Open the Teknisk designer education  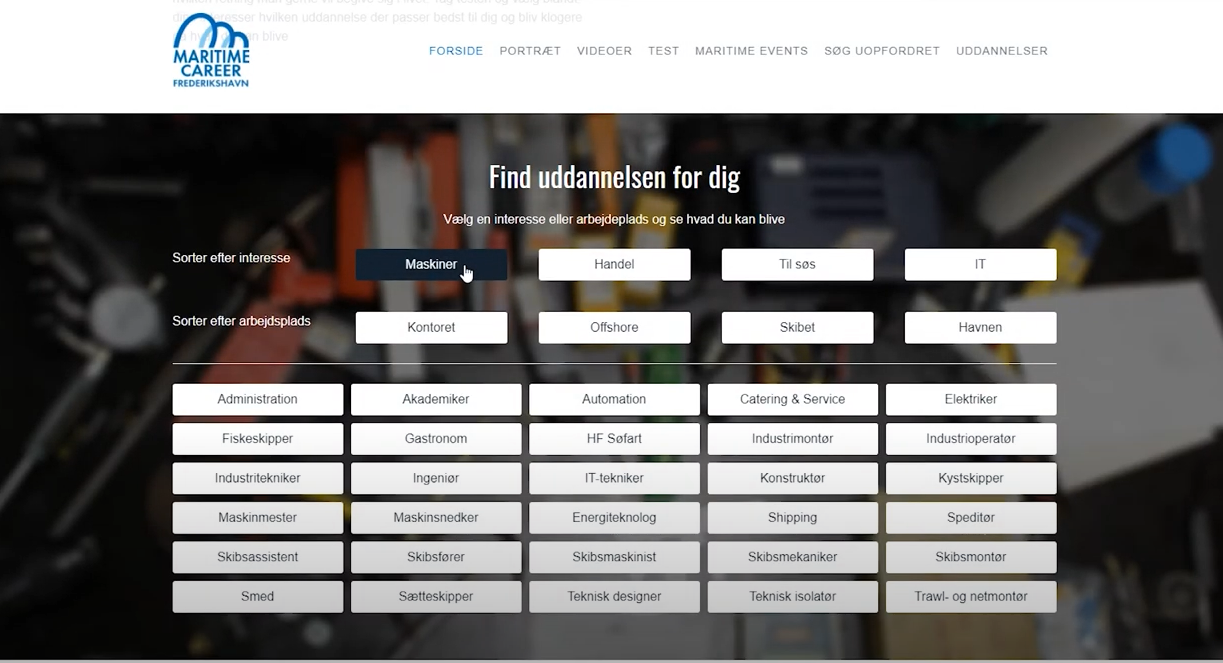pyautogui.click(x=614, y=597)
